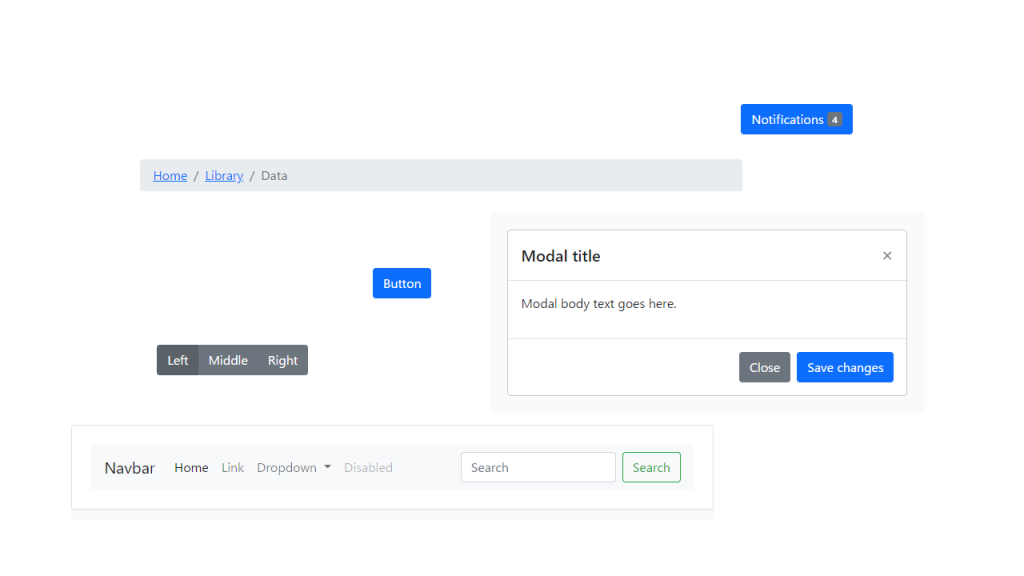Select Middle in the button group
This screenshot has height=576, width=1024.
(228, 360)
